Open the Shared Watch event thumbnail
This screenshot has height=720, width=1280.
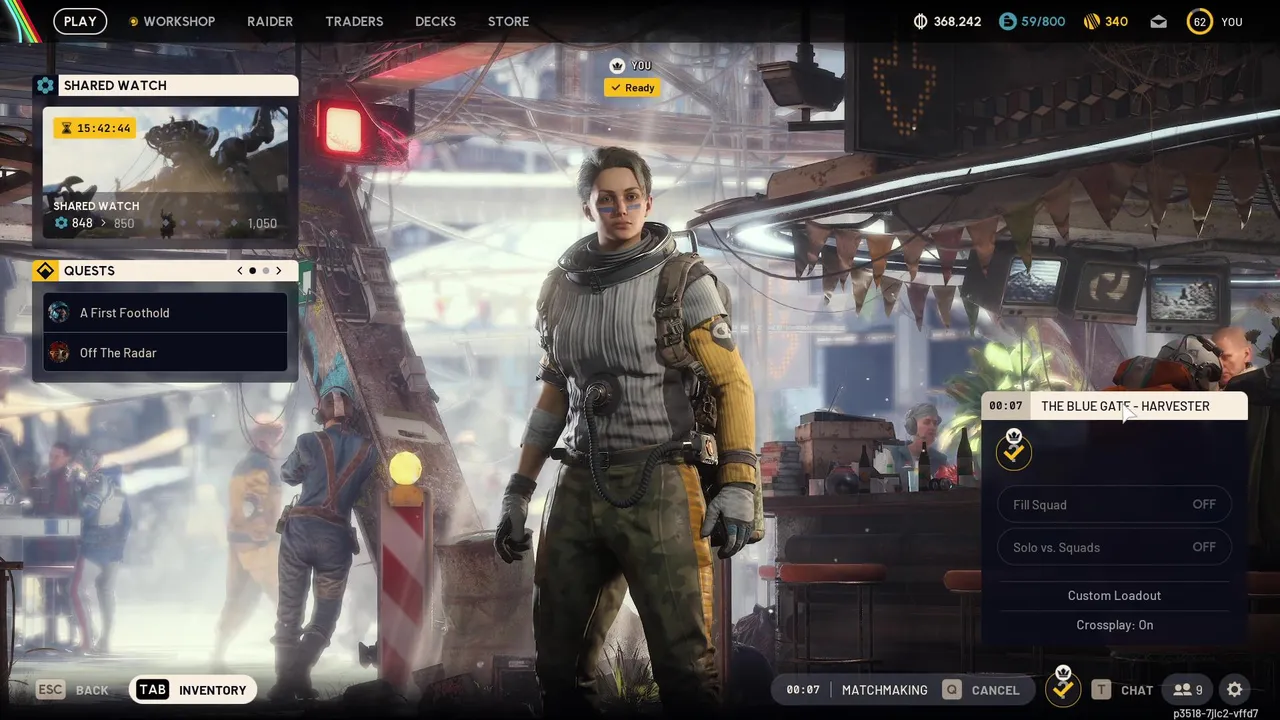tap(165, 172)
